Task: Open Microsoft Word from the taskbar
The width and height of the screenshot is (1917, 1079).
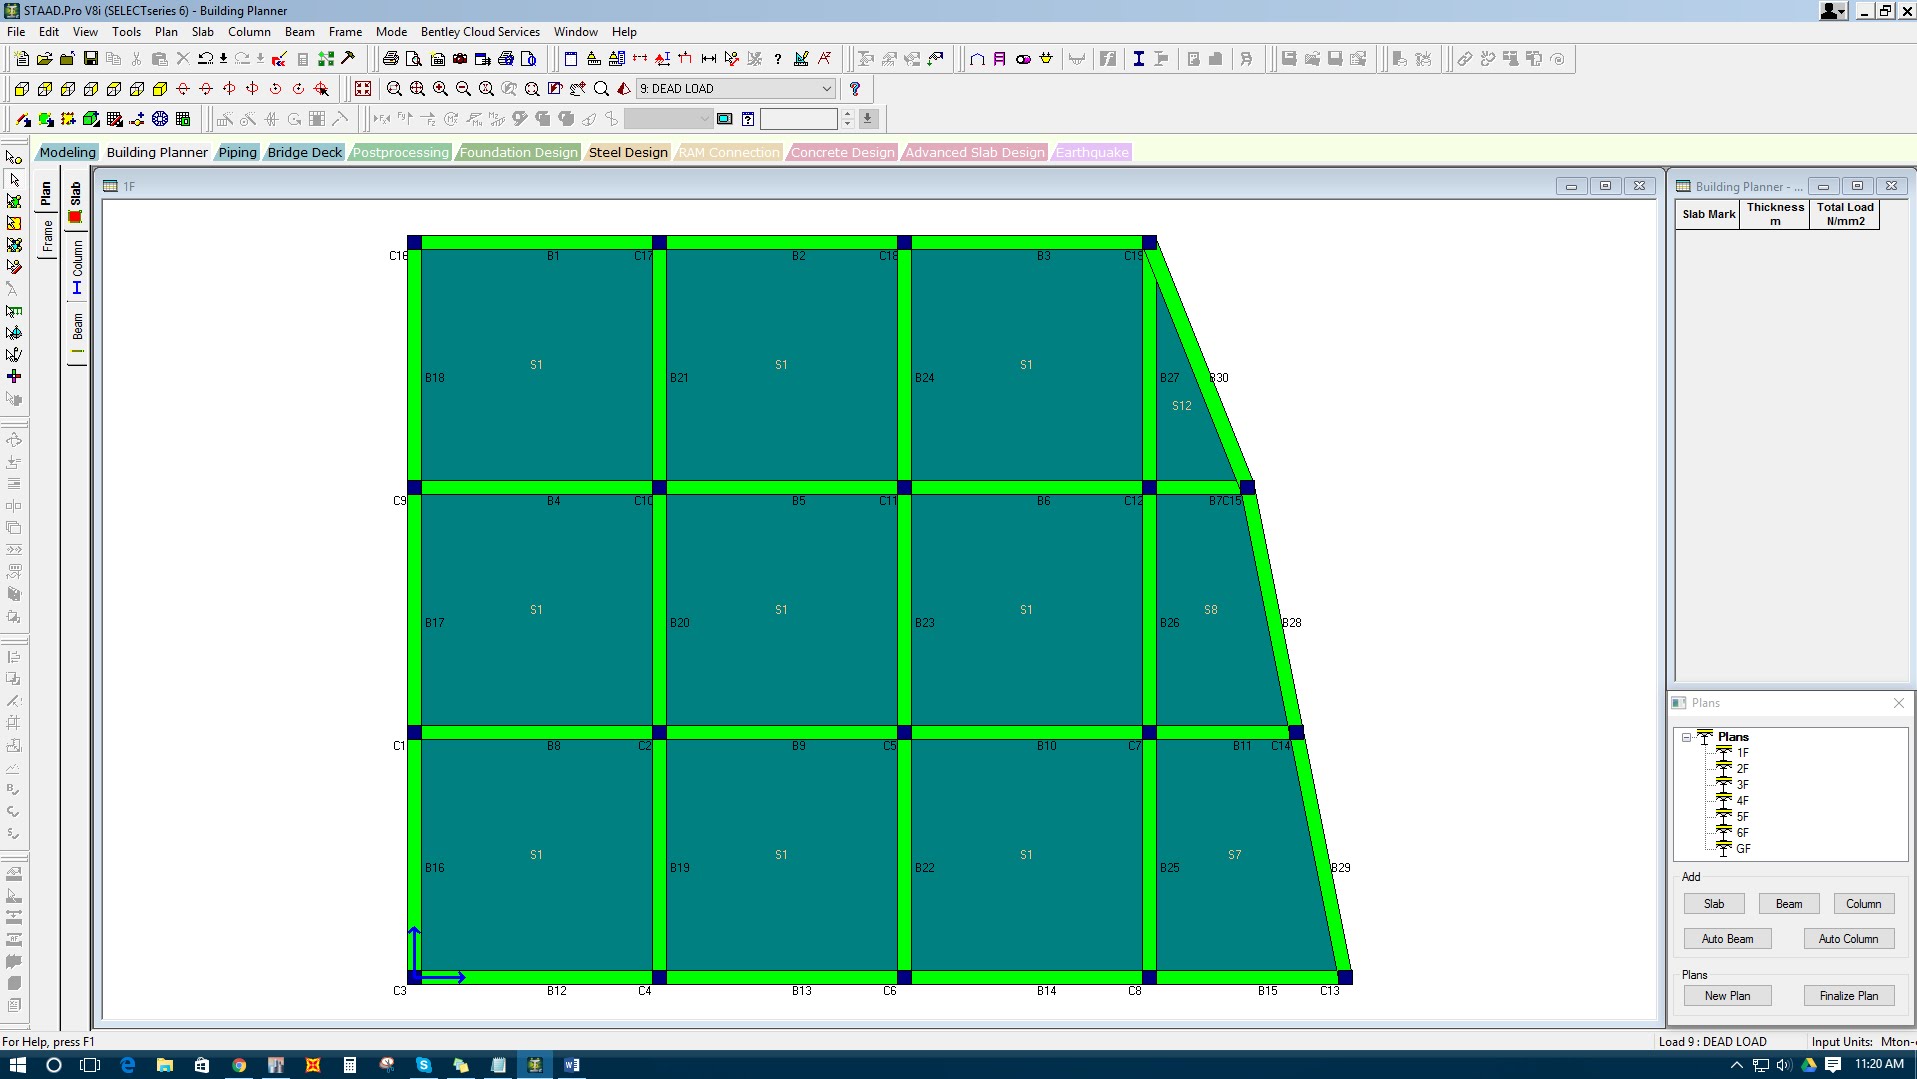Action: [571, 1064]
